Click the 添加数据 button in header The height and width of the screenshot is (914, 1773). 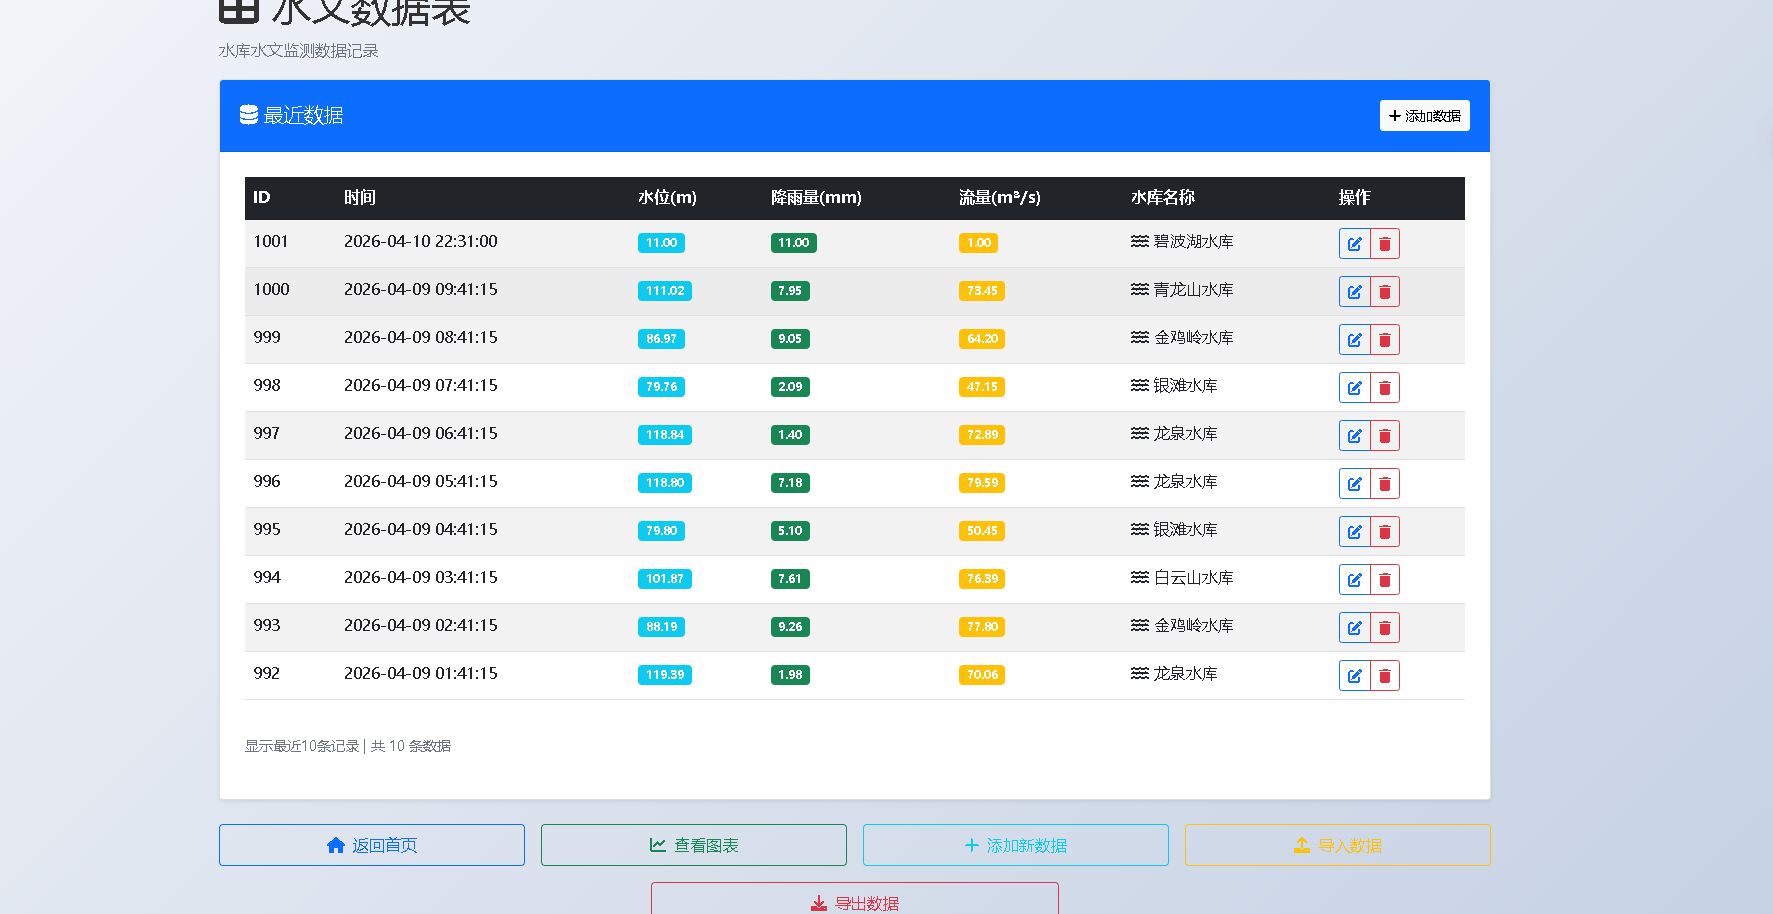[1424, 116]
